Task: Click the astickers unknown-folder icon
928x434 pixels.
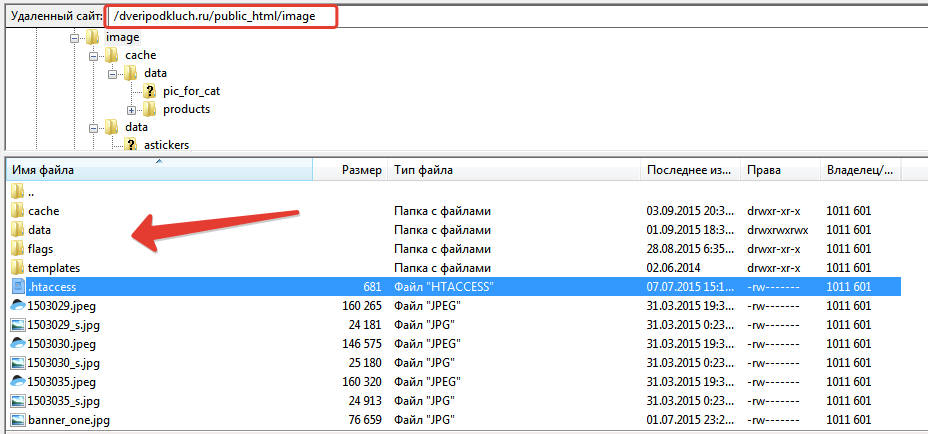Action: 130,145
